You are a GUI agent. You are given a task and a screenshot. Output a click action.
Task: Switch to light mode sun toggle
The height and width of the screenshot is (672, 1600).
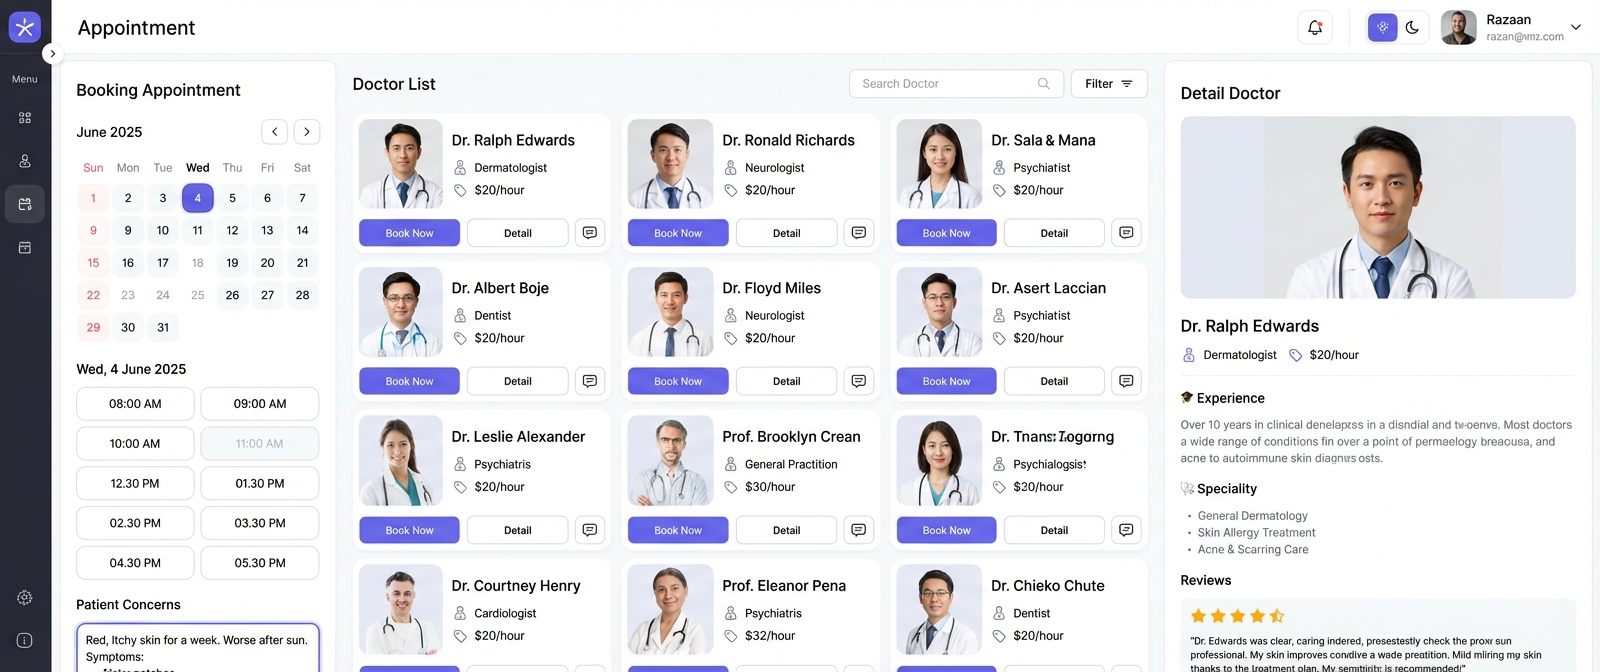(x=1383, y=28)
